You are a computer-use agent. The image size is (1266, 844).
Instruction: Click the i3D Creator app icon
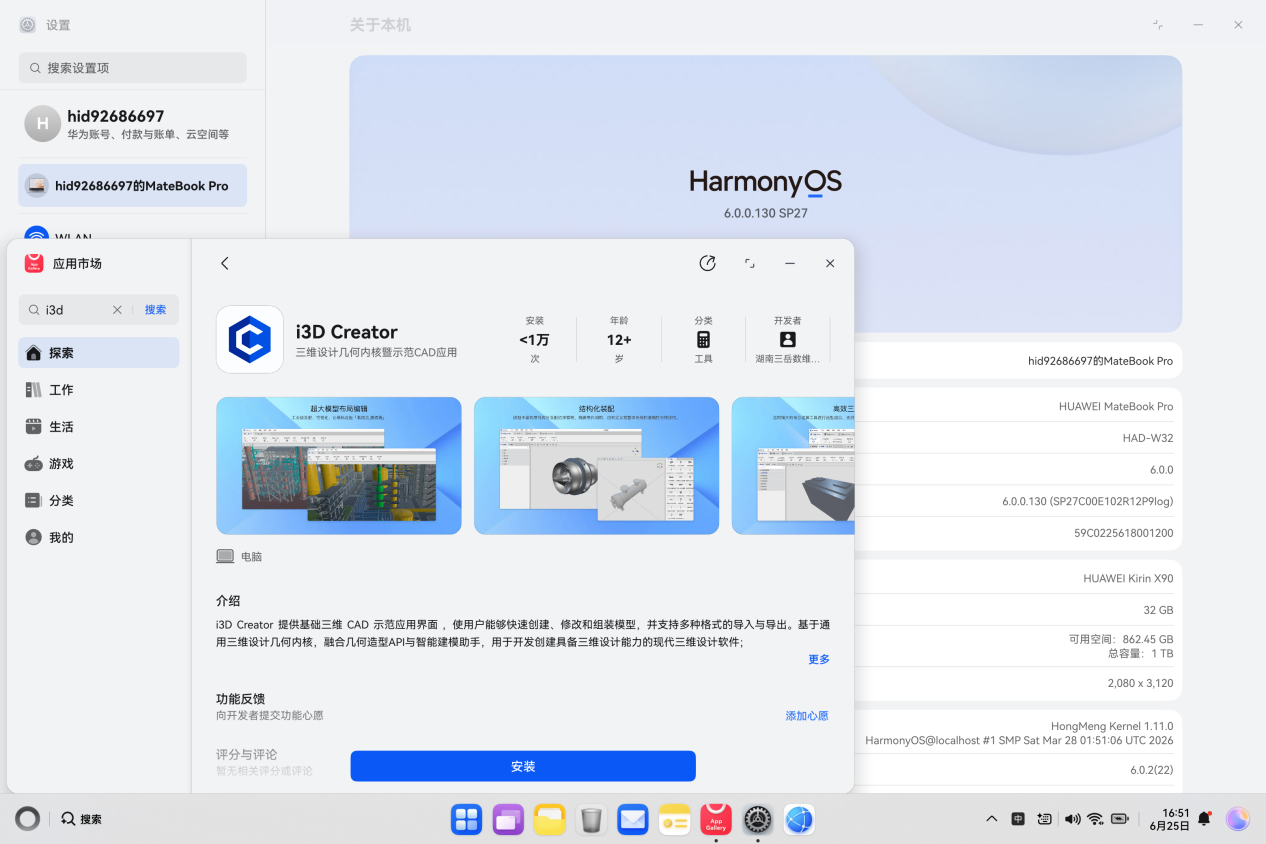pos(250,339)
